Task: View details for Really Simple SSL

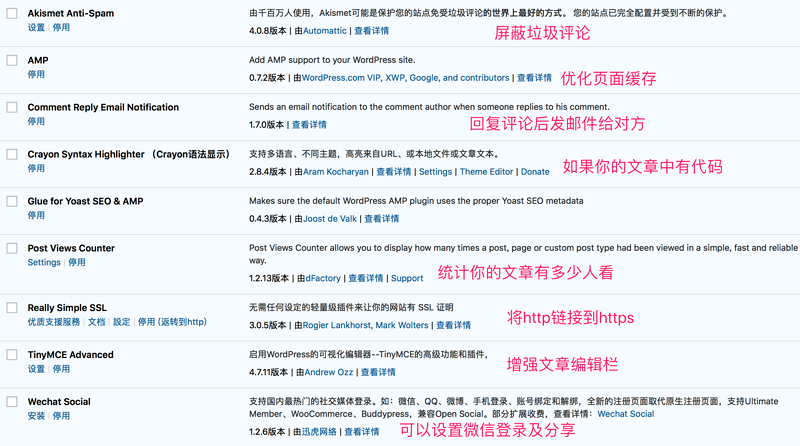Action: coord(454,326)
